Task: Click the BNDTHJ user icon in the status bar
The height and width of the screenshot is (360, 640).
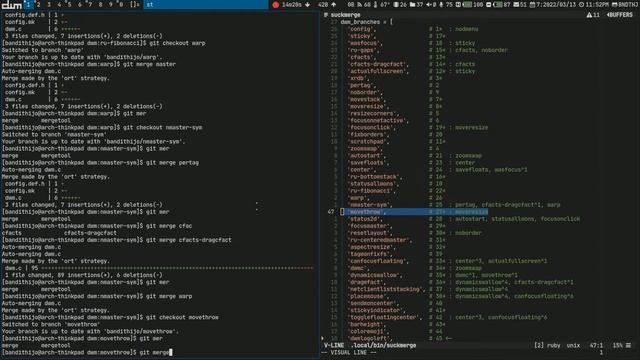Action: tap(614, 5)
